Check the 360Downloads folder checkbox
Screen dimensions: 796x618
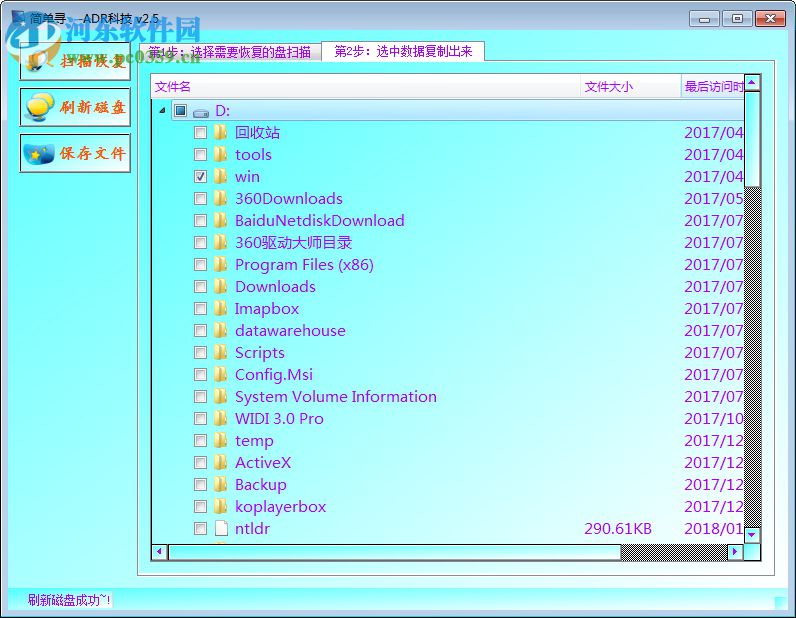tap(201, 199)
